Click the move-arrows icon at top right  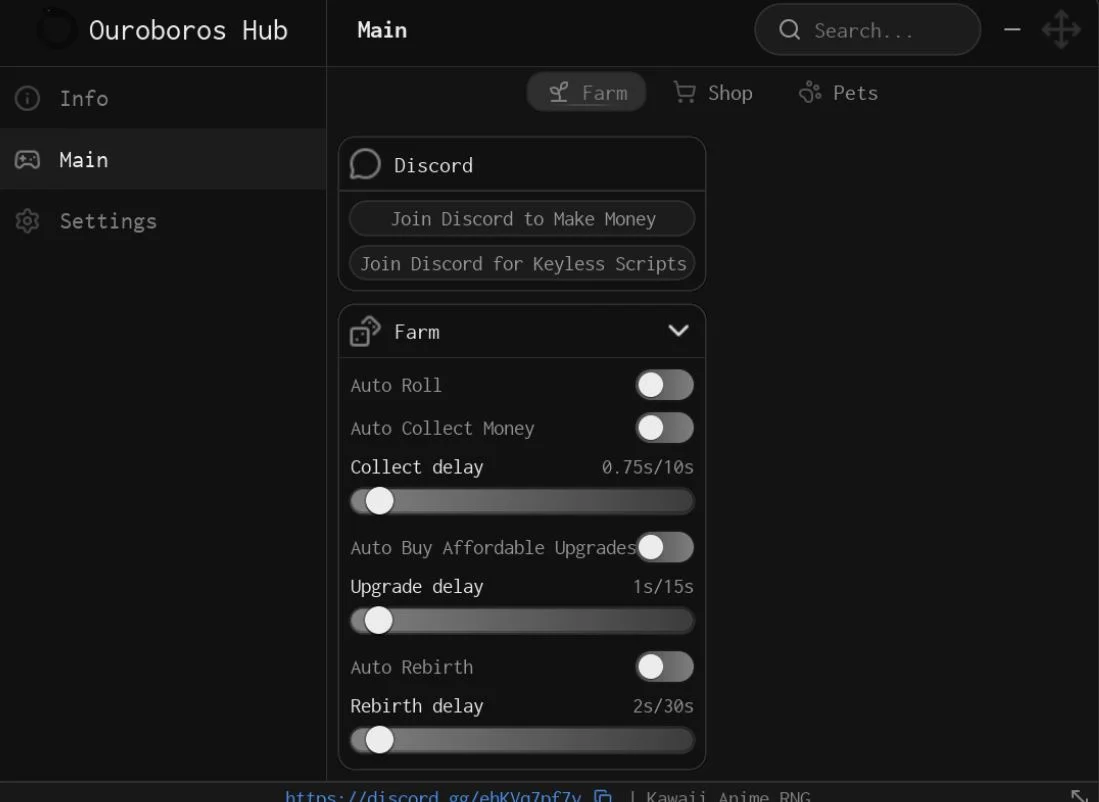pos(1060,29)
